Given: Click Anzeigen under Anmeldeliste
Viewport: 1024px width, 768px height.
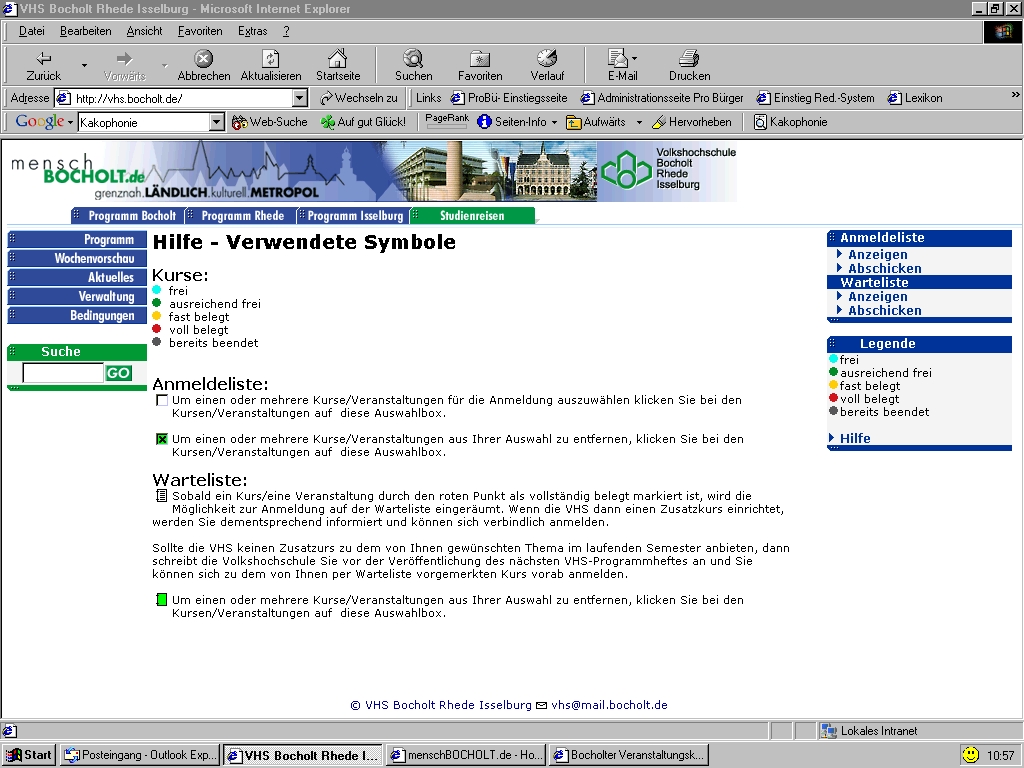Looking at the screenshot, I should 877,255.
